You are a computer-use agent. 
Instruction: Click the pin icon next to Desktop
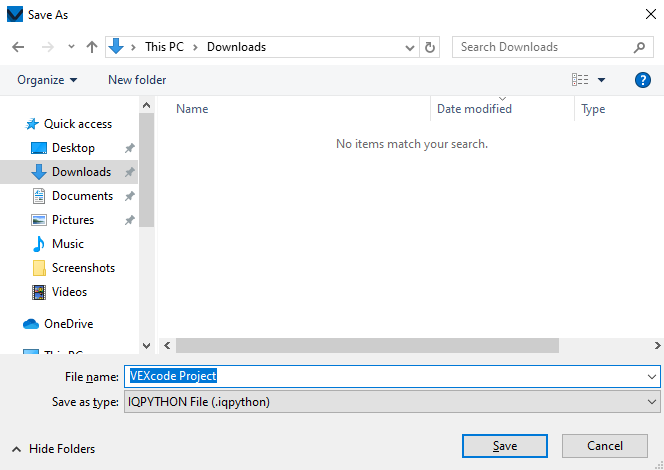(x=130, y=148)
